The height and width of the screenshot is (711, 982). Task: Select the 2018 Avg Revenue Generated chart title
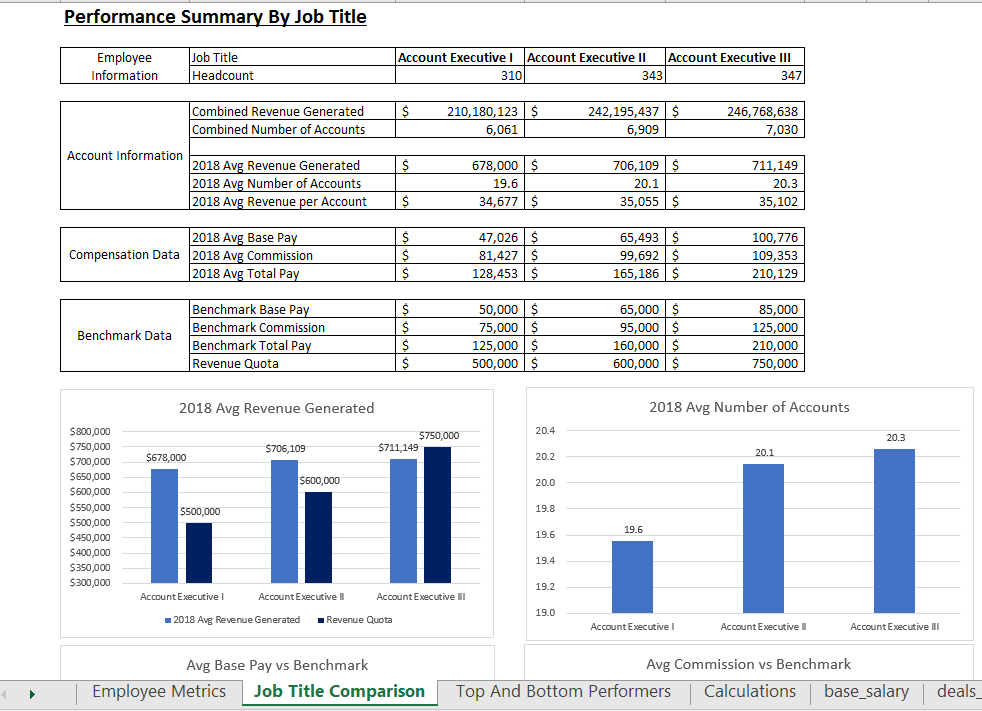coord(277,408)
